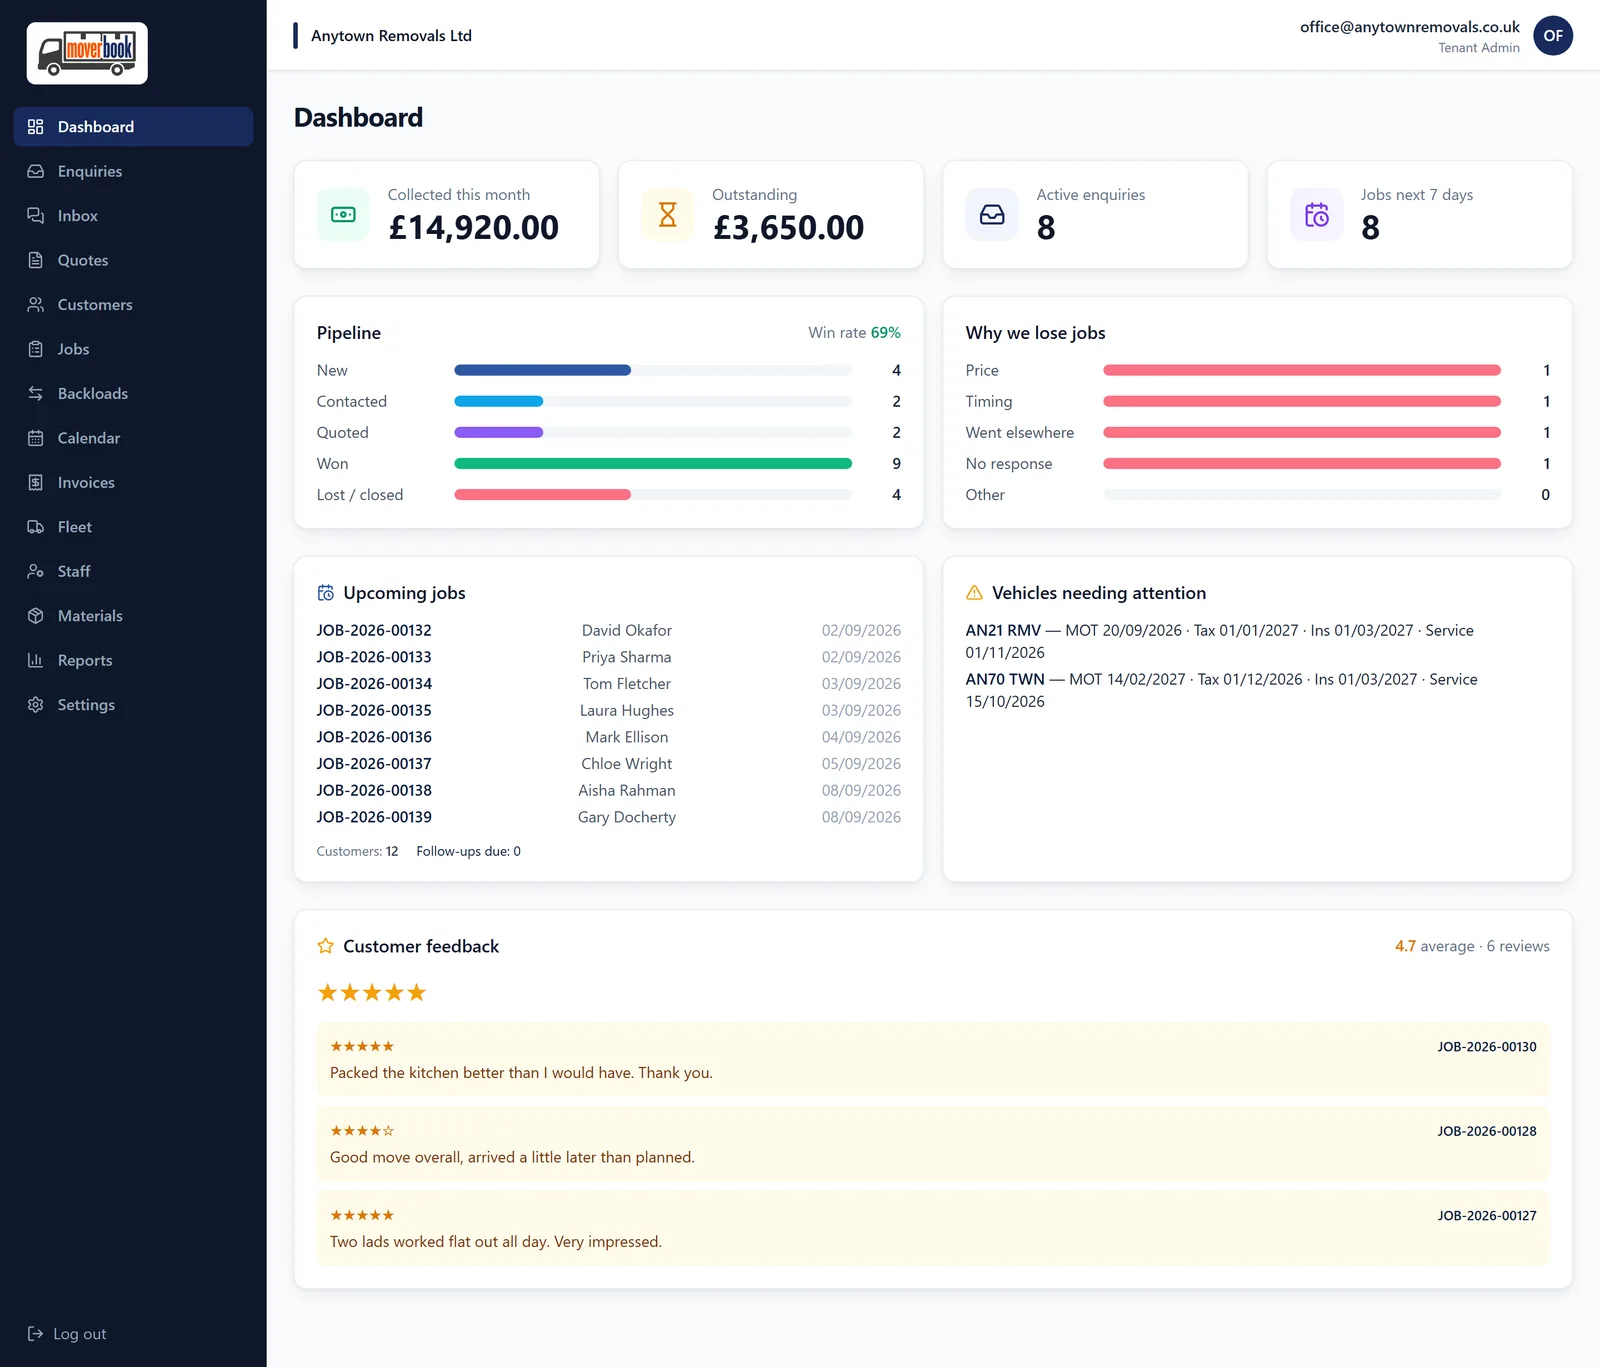This screenshot has width=1600, height=1367.
Task: Click the Settings gear icon in sidebar
Action: tap(36, 705)
